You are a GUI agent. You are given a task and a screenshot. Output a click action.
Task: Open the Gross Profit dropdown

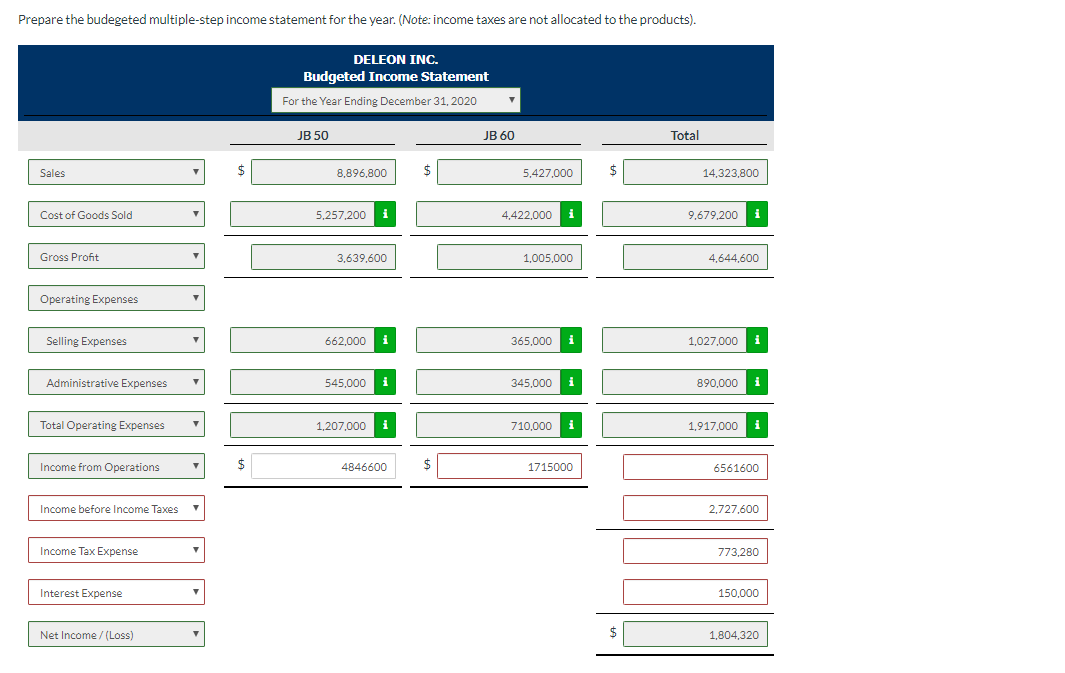point(116,256)
